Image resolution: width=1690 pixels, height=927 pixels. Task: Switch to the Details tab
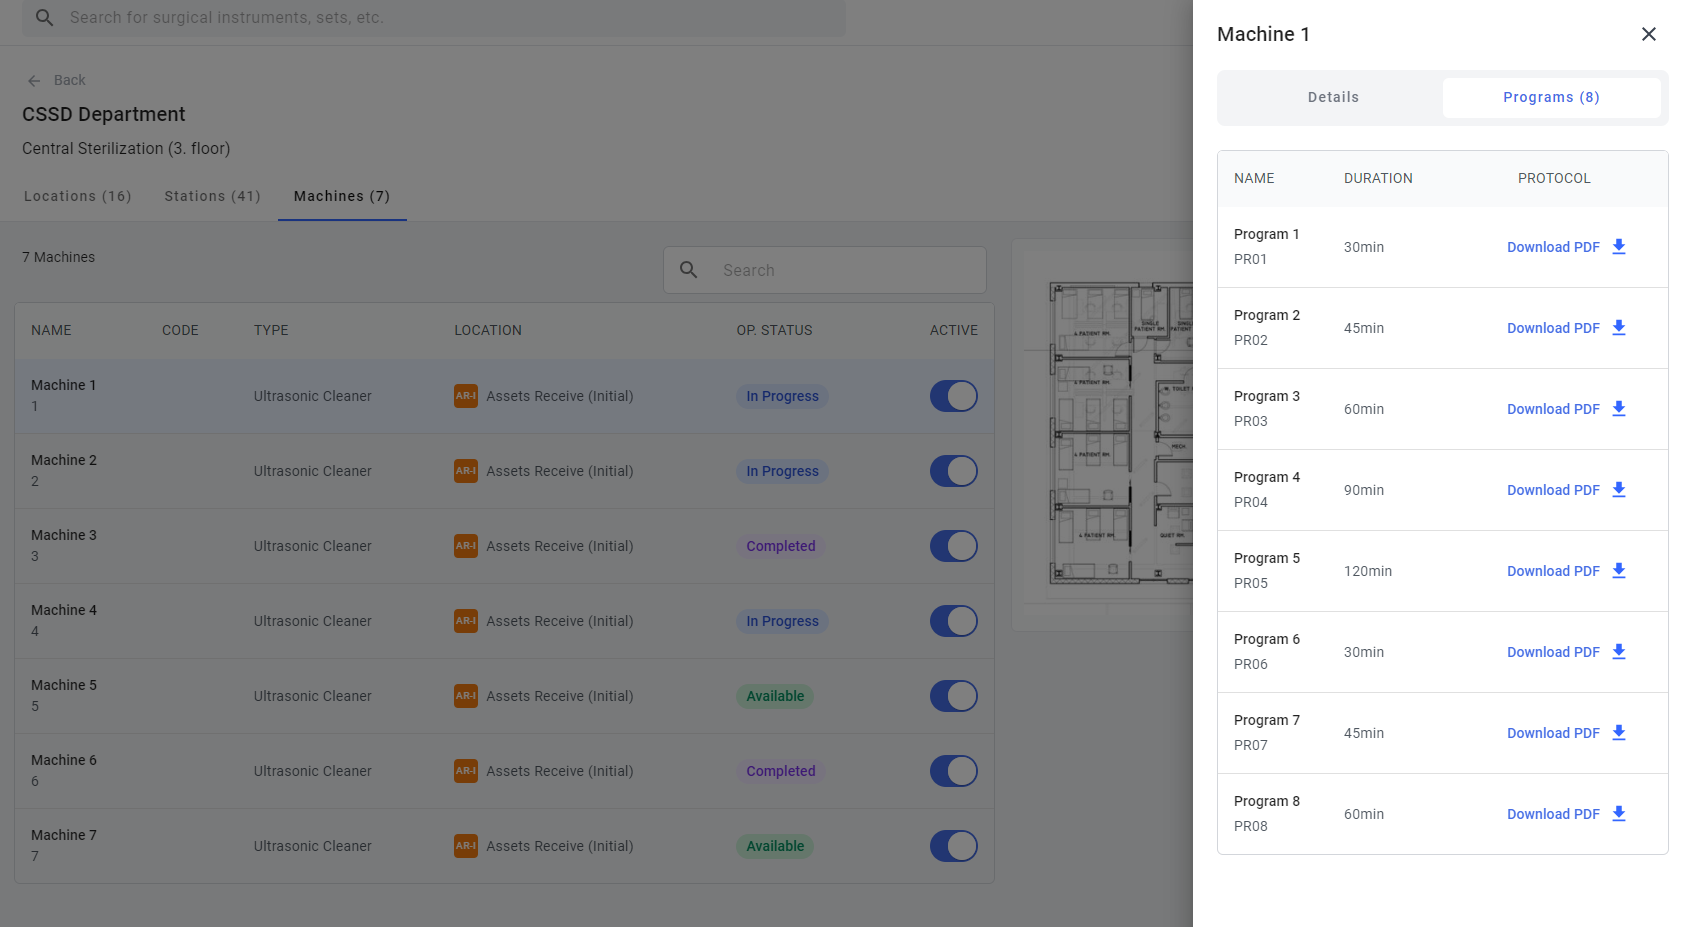coord(1333,97)
